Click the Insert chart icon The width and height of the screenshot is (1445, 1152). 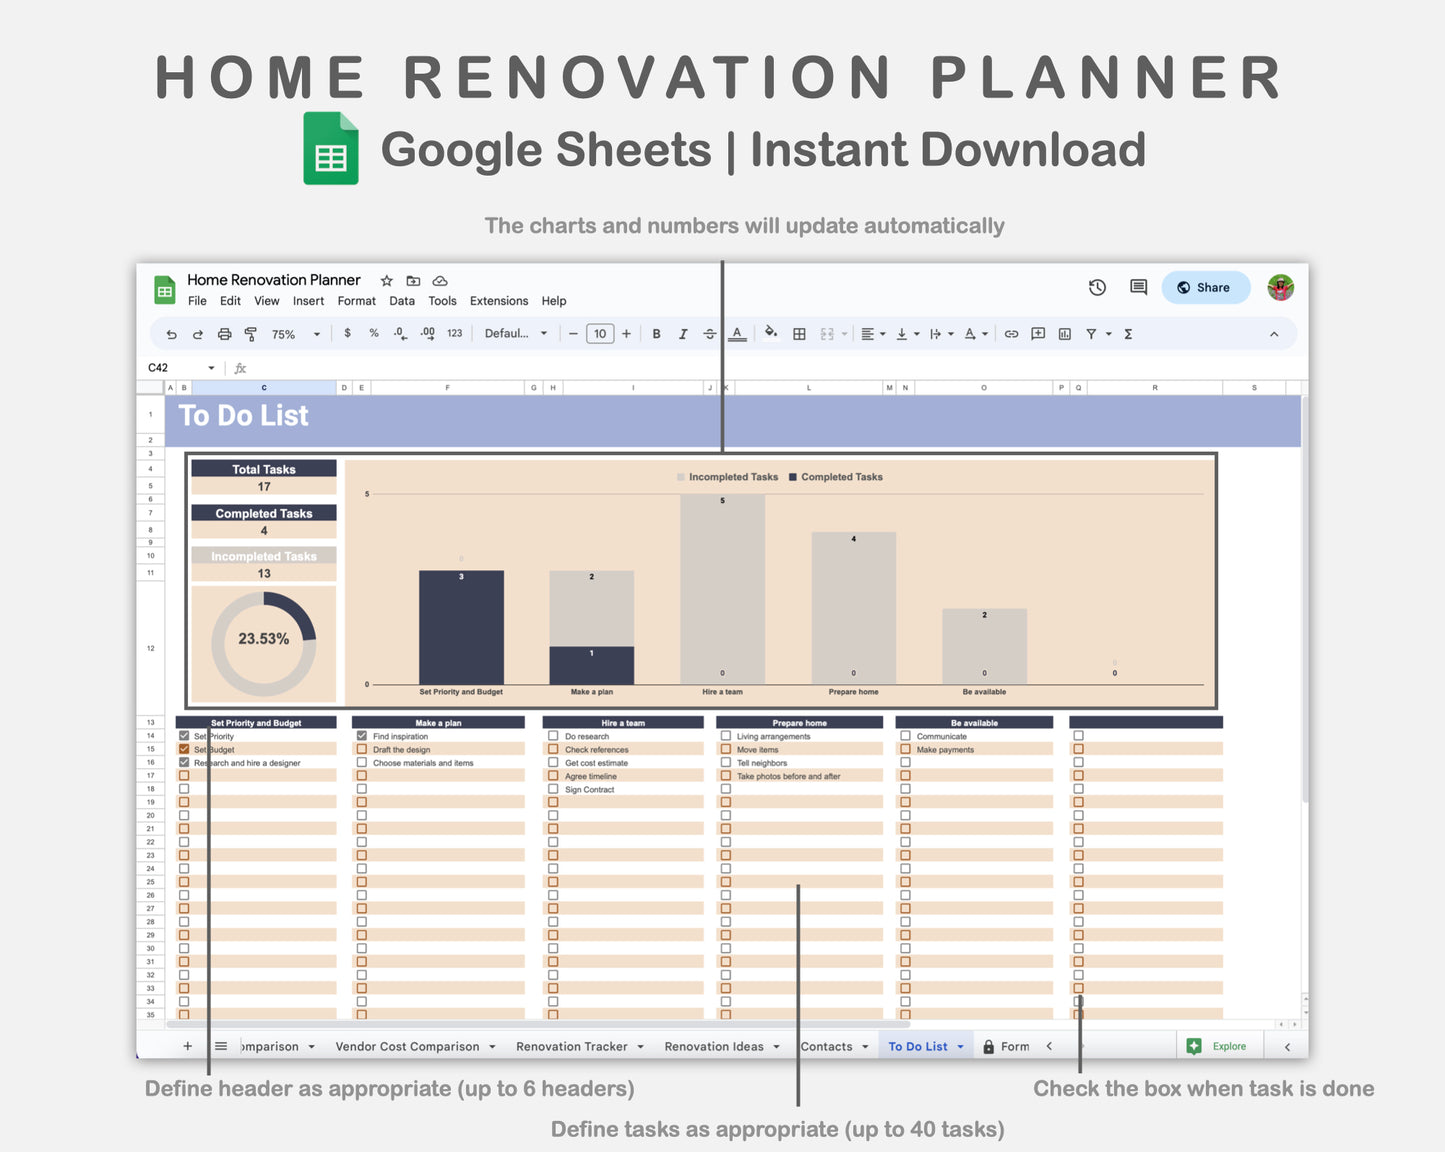[x=1063, y=333]
